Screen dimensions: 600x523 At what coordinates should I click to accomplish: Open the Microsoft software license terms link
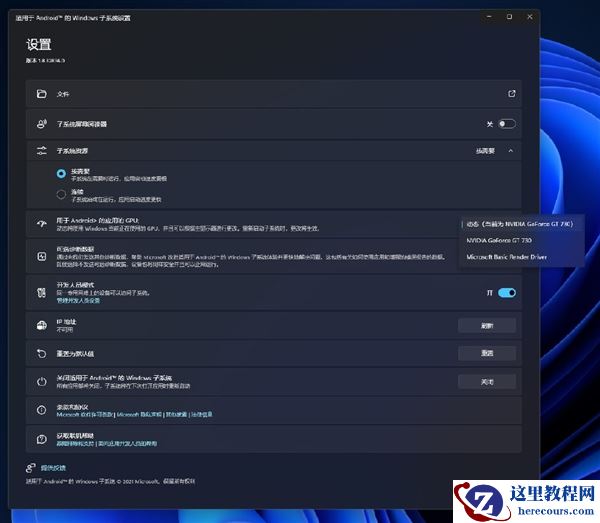85,414
